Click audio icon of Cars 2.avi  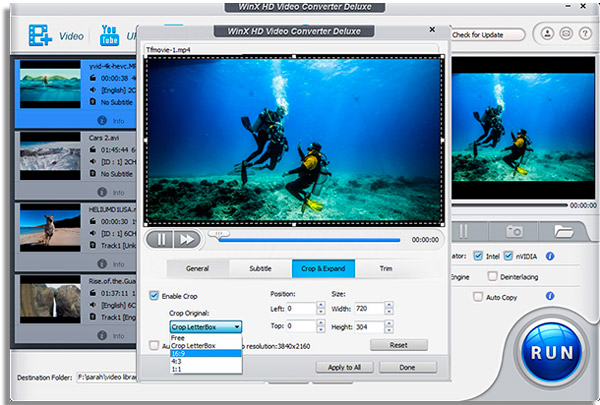(93, 162)
